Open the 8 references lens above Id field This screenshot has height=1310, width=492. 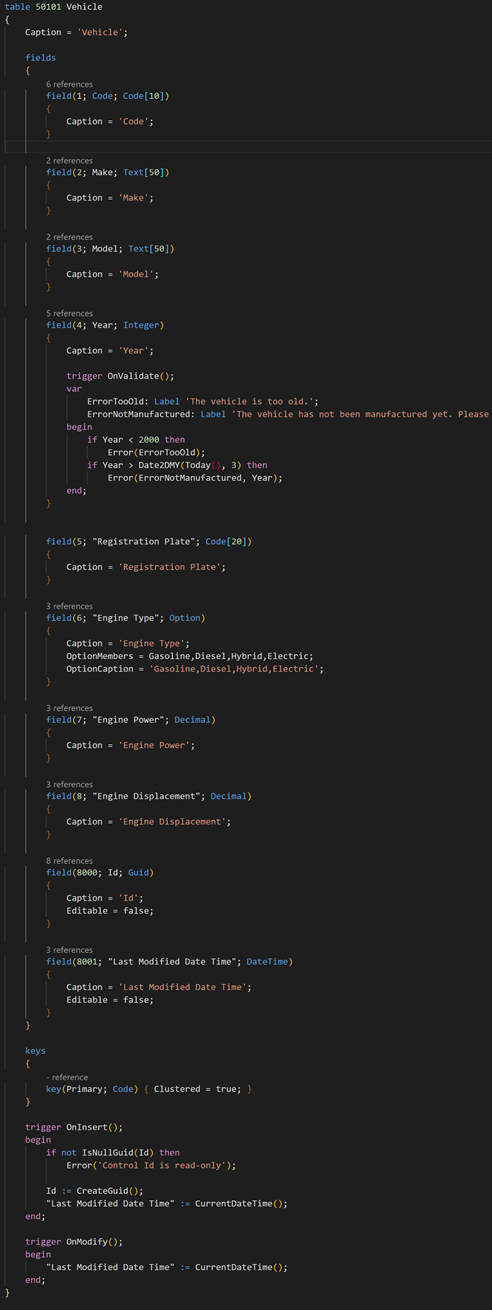pyautogui.click(x=69, y=860)
